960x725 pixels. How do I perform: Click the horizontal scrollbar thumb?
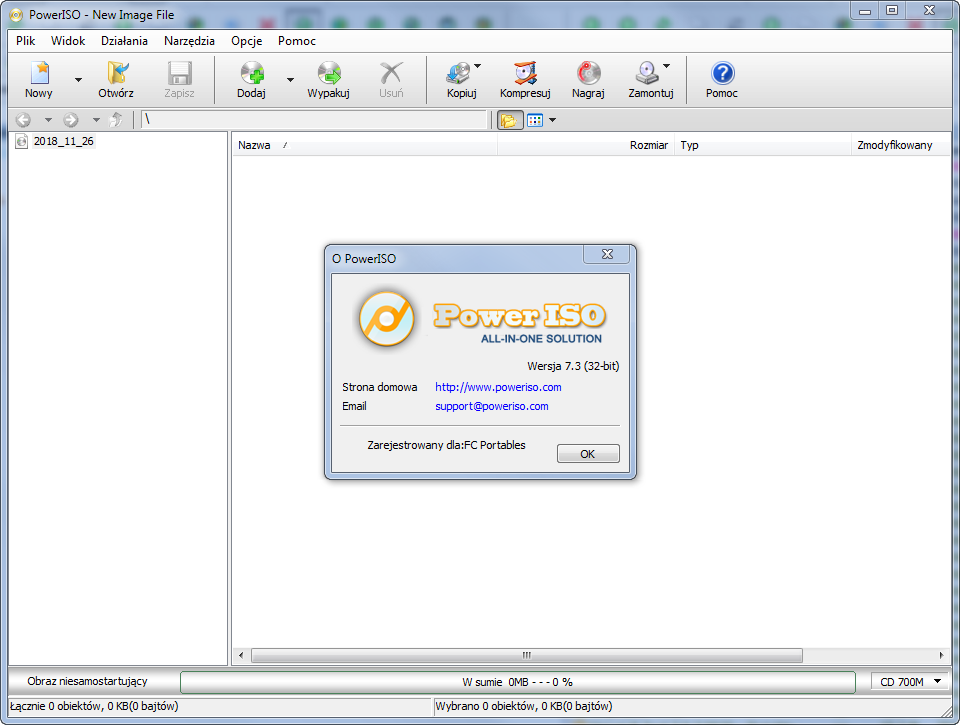pyautogui.click(x=527, y=655)
